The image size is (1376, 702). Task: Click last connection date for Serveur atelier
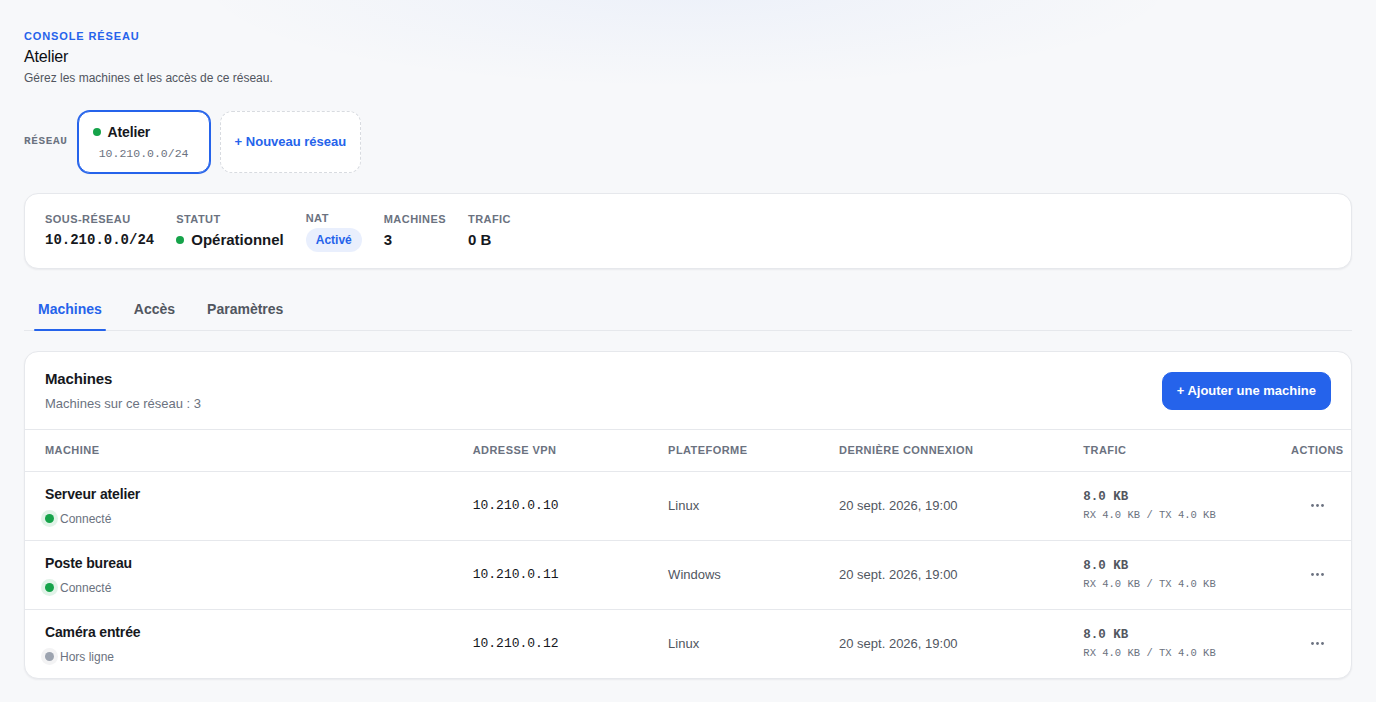tap(898, 506)
